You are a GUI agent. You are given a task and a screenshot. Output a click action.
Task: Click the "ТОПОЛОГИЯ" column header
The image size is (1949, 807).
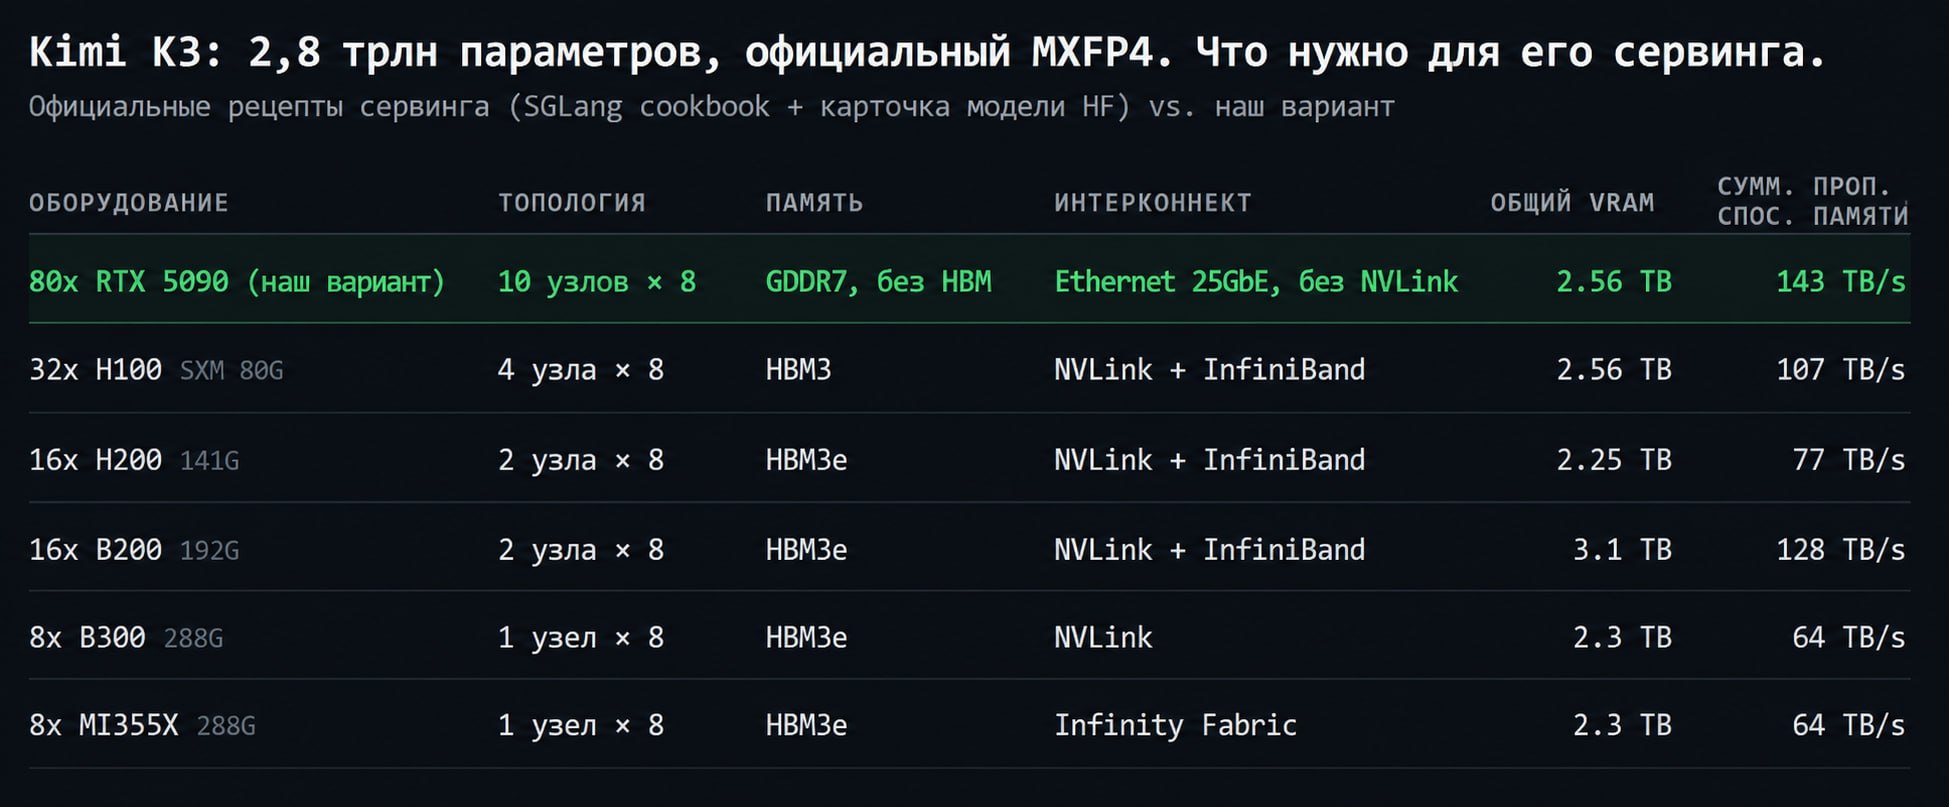click(x=572, y=203)
